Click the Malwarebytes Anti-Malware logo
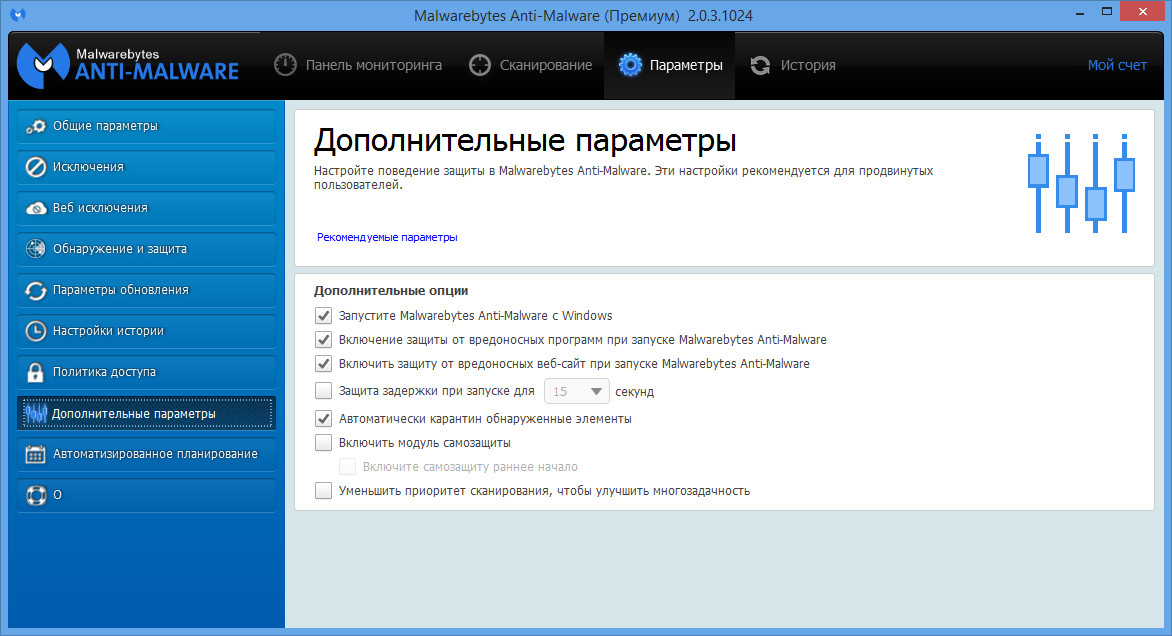Screen dimensions: 1172x636 point(128,65)
